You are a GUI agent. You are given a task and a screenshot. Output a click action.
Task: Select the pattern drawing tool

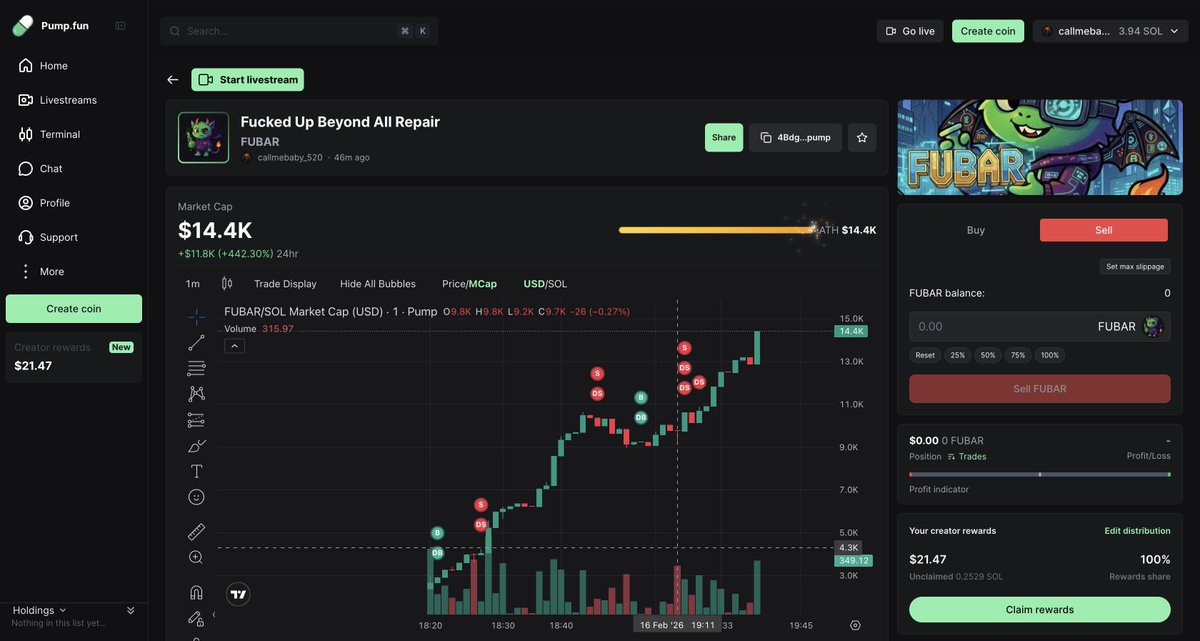(x=197, y=394)
